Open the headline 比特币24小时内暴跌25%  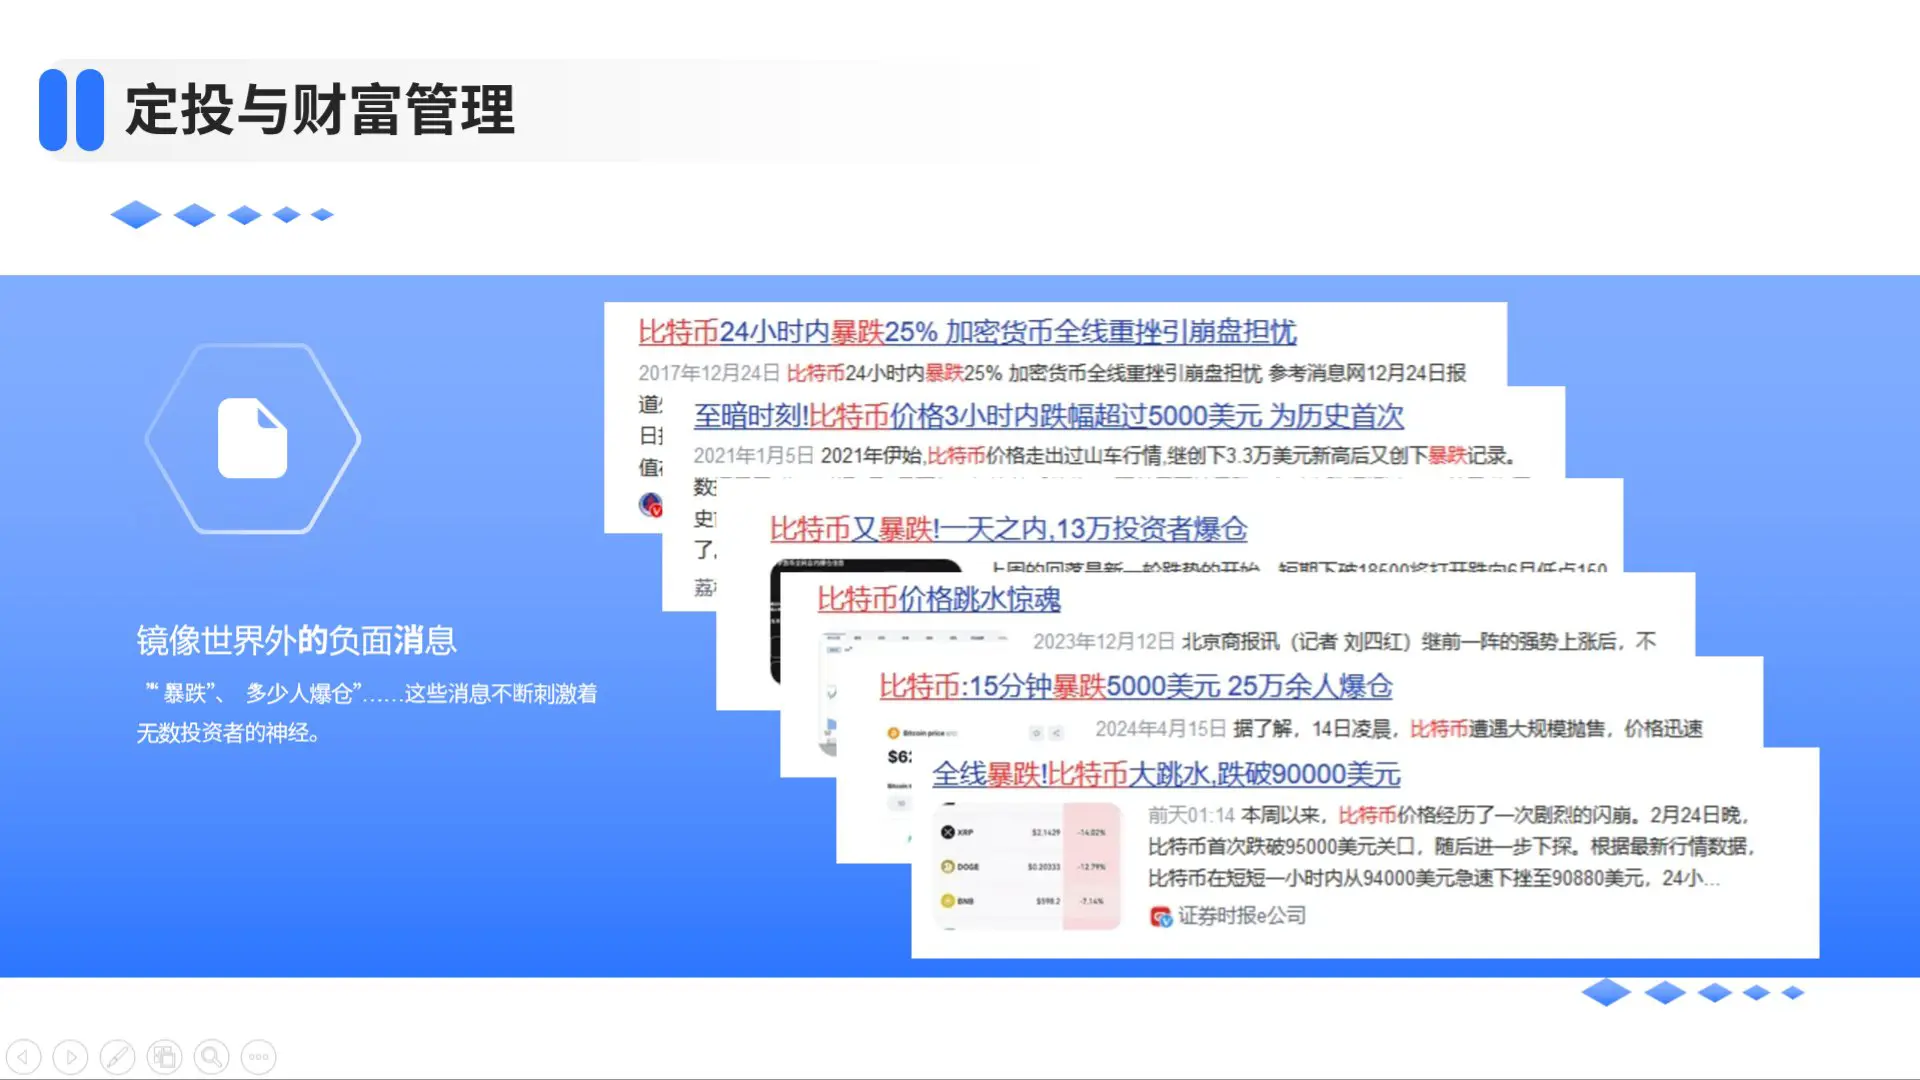pyautogui.click(x=970, y=334)
